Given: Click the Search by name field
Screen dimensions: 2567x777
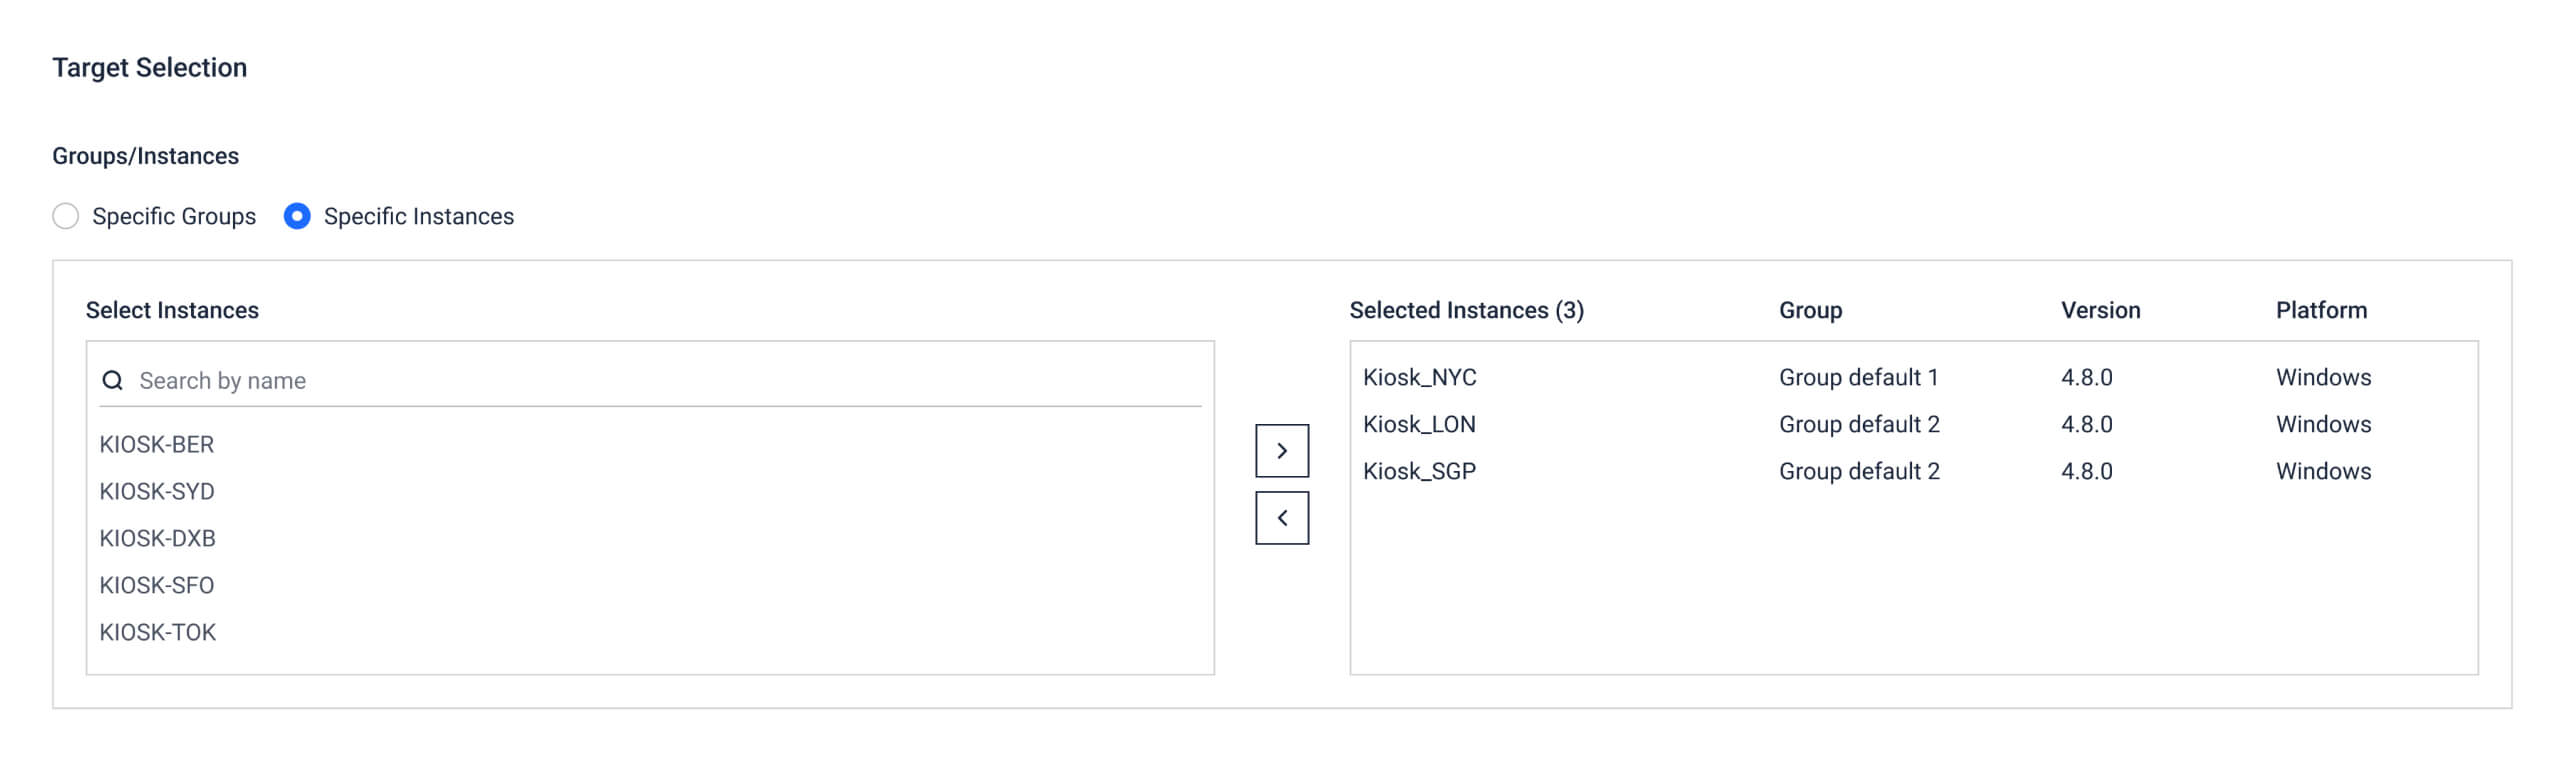Looking at the screenshot, I should point(660,381).
